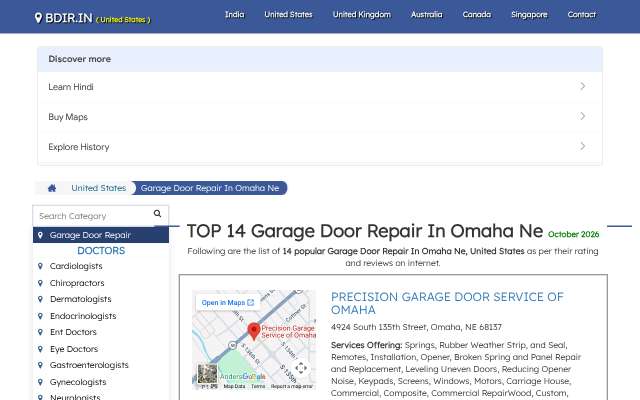Screen dimensions: 640x400
Task: Click the home breadcrumb icon
Action: click(52, 188)
